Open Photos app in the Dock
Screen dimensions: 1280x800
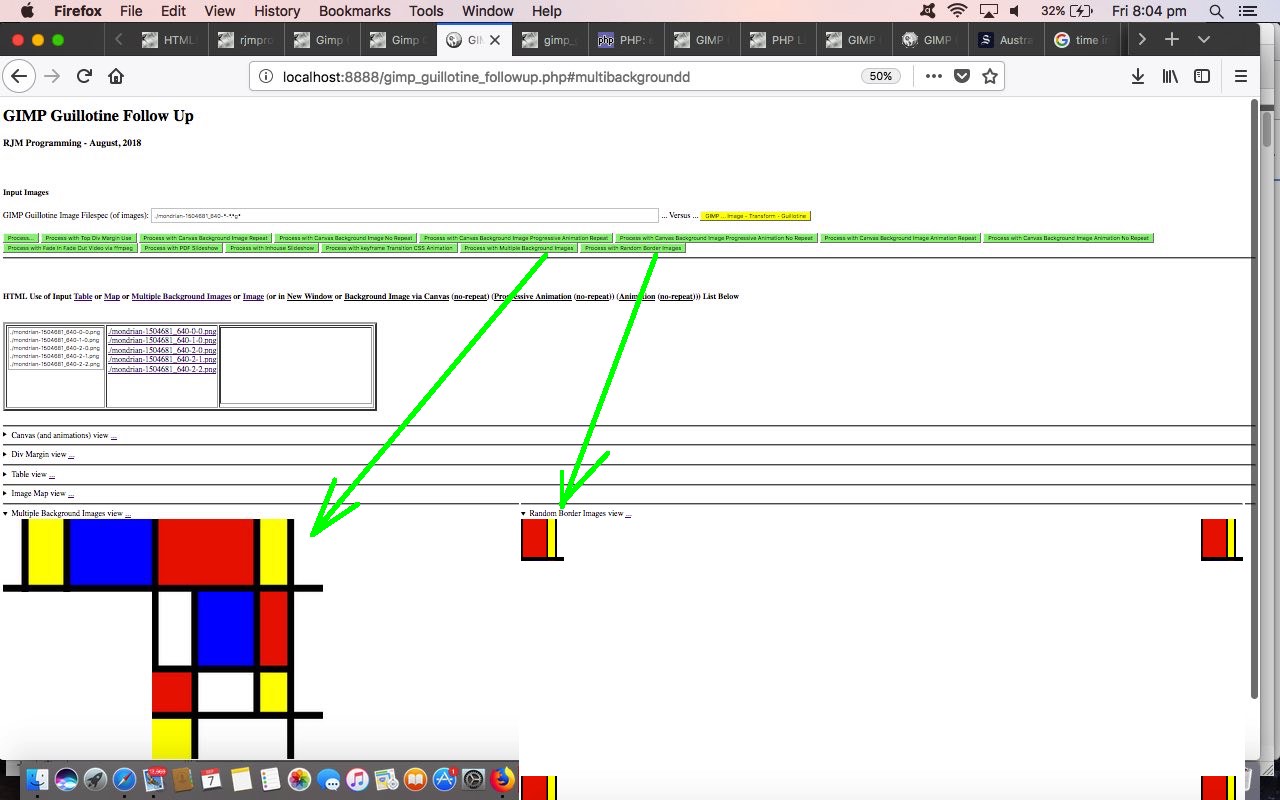[299, 780]
